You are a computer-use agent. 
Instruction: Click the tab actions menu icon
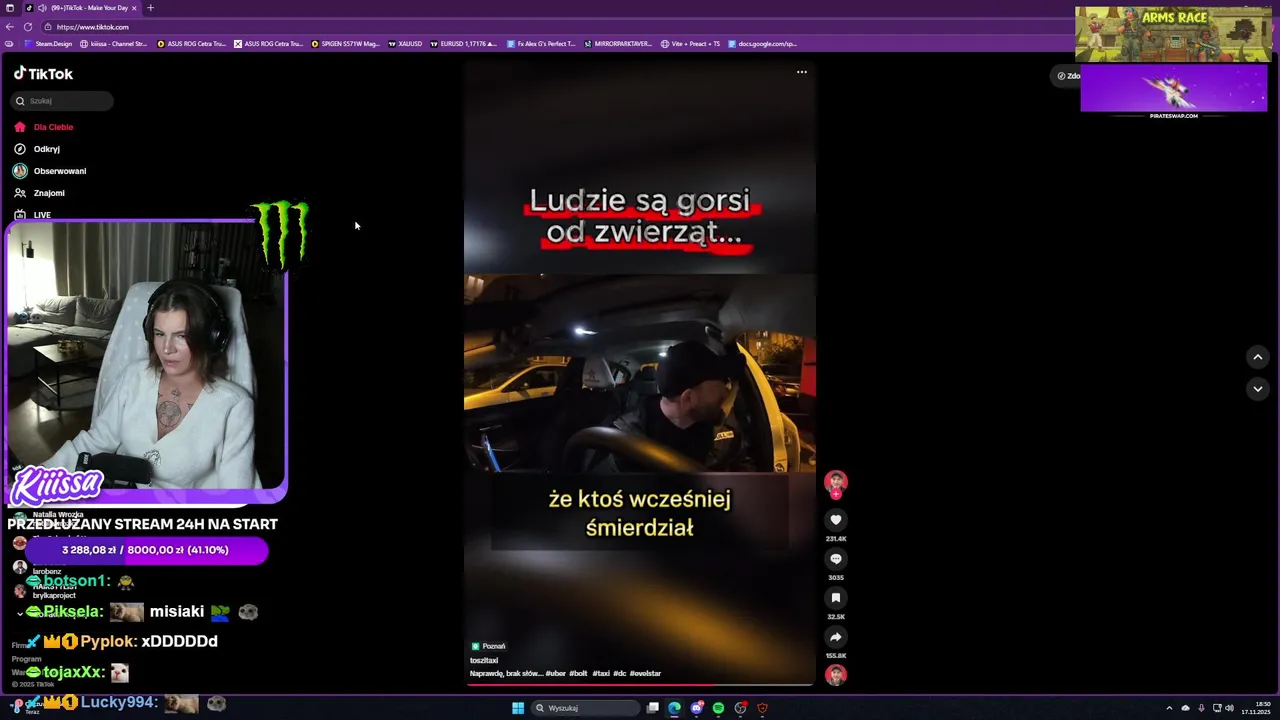click(10, 8)
